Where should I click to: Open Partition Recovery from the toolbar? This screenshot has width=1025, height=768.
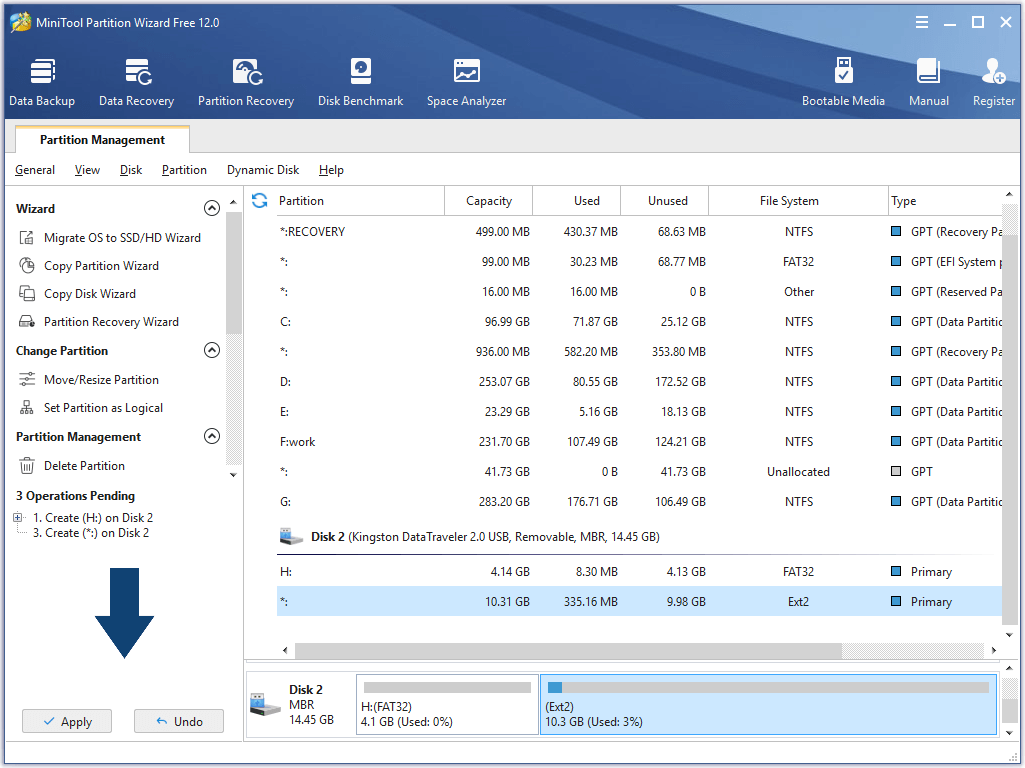coord(246,82)
